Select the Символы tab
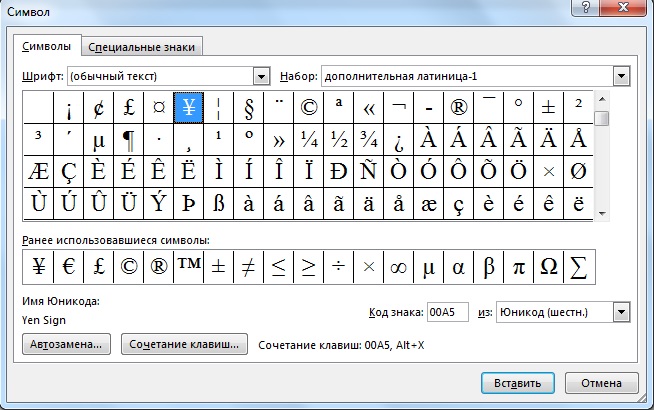Viewport: 654px width, 410px height. point(47,46)
